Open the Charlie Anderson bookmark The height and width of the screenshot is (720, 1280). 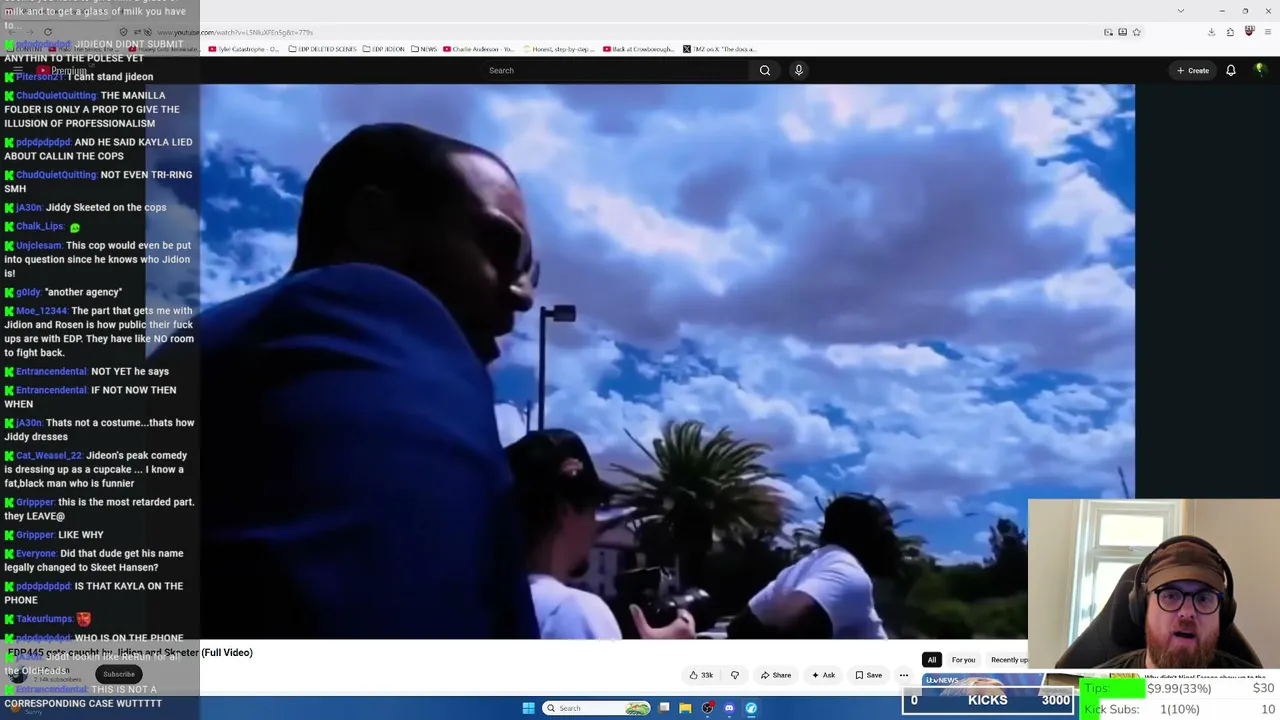[x=479, y=49]
